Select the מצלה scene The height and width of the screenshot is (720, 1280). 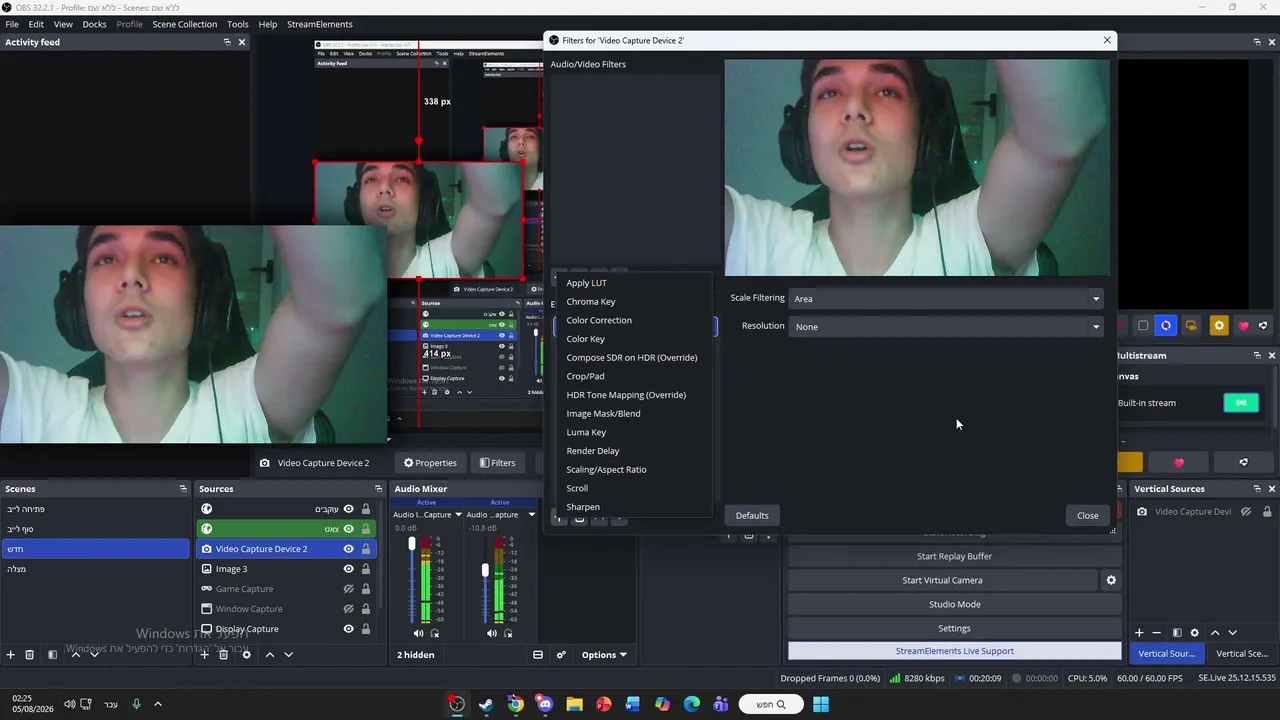point(95,569)
